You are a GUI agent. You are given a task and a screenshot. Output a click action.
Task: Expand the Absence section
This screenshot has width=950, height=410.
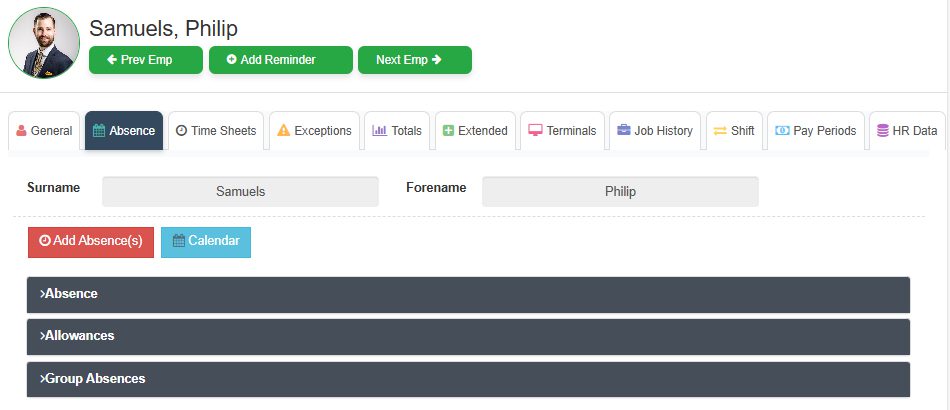pos(468,294)
